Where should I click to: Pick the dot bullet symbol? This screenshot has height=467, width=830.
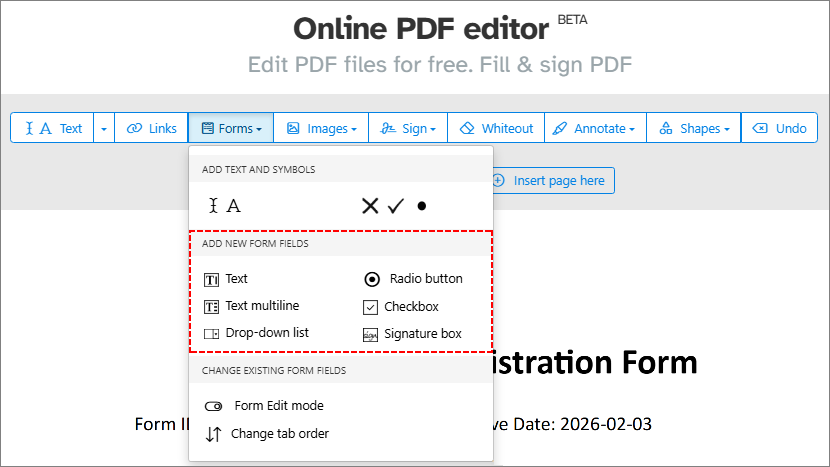point(421,206)
